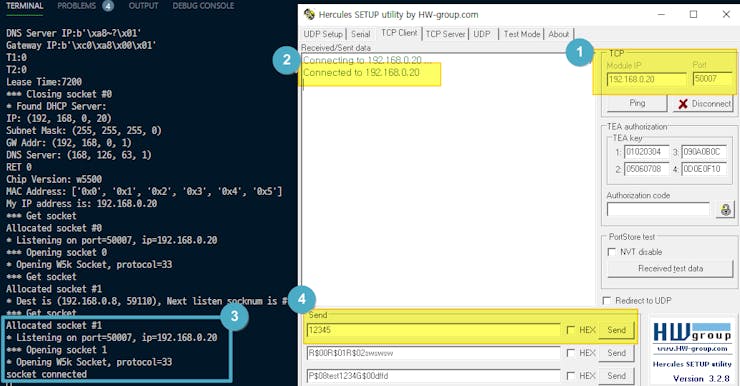Click the Received test data button
The width and height of the screenshot is (740, 386).
pyautogui.click(x=670, y=269)
